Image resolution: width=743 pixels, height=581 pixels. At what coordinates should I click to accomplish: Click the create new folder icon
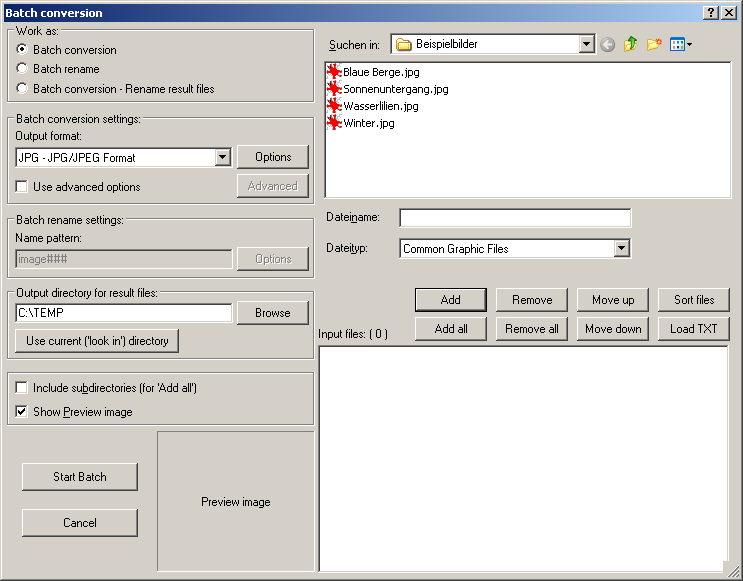pyautogui.click(x=654, y=45)
